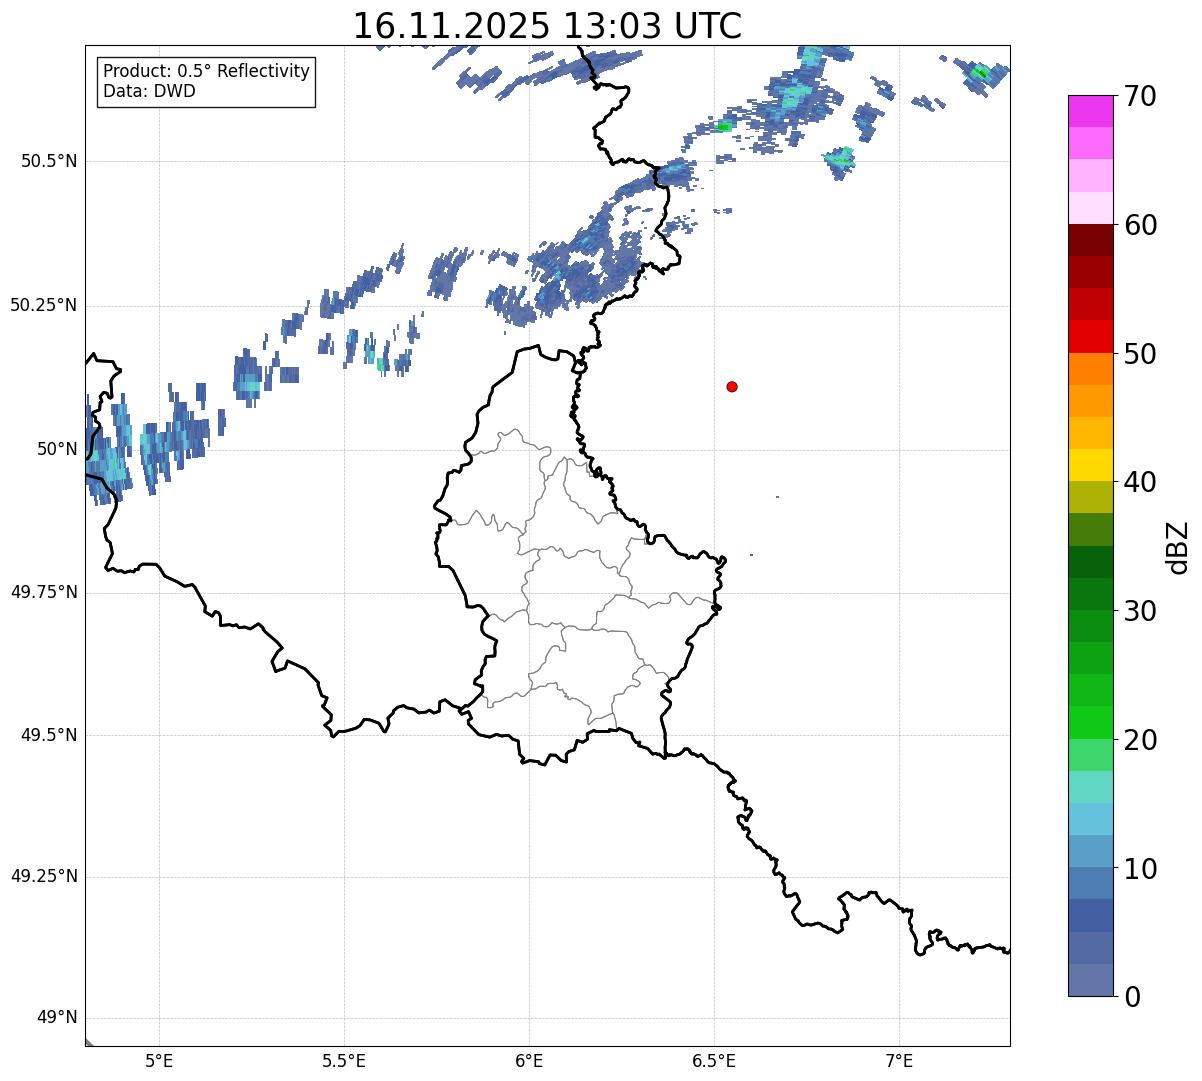1202x1081 pixels.
Task: Click the light pink colorbar segment above 60
Action: pos(1091,208)
